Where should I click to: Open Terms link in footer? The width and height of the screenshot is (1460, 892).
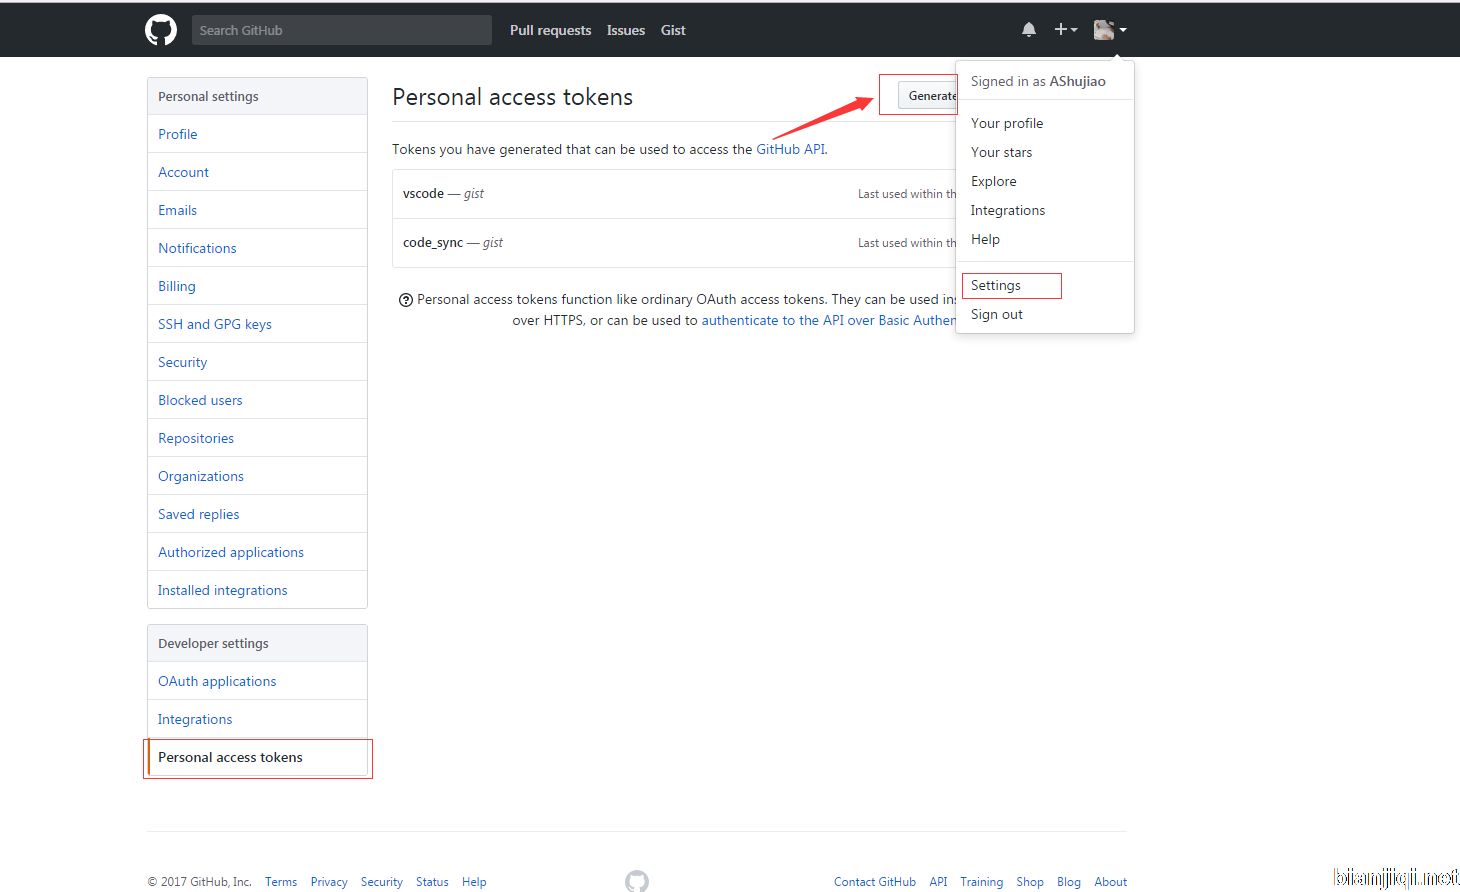(x=281, y=882)
